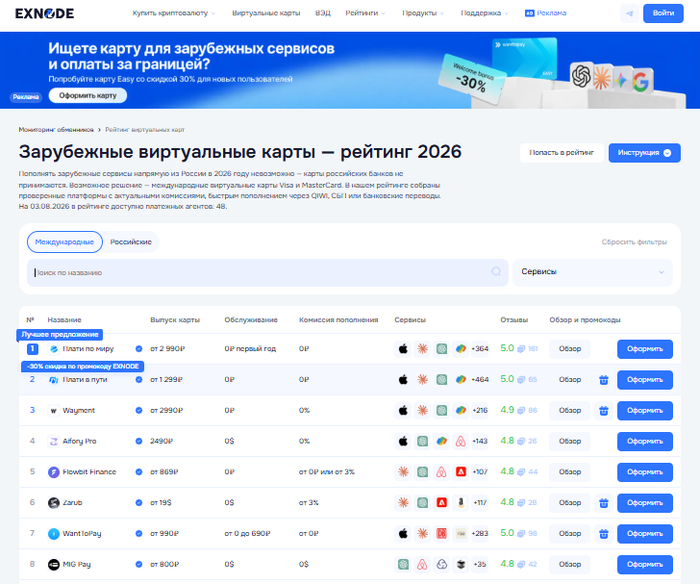This screenshot has width=700, height=584.
Task: Click the 5.0 rating for WantToPay
Action: [507, 533]
